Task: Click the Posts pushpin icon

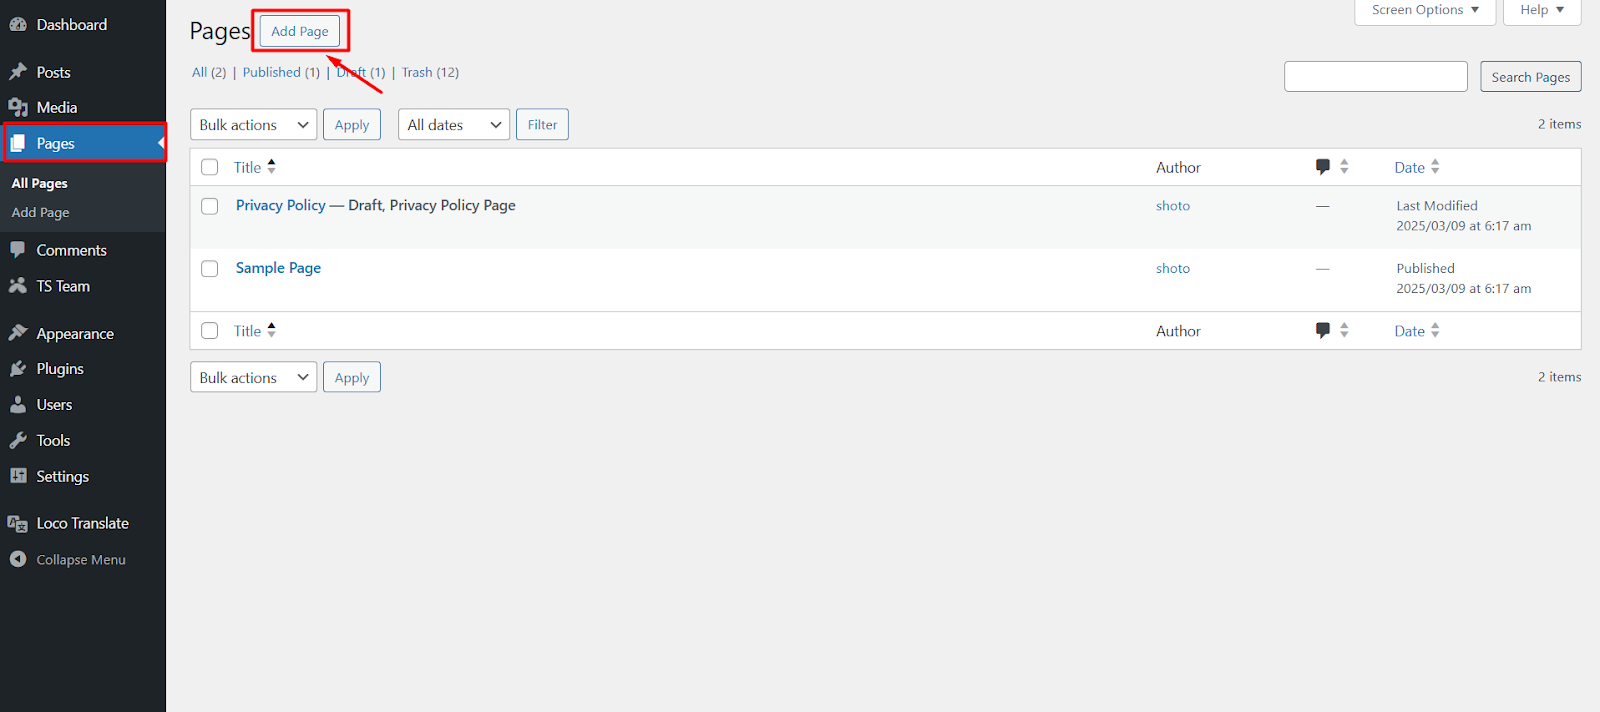Action: 18,72
